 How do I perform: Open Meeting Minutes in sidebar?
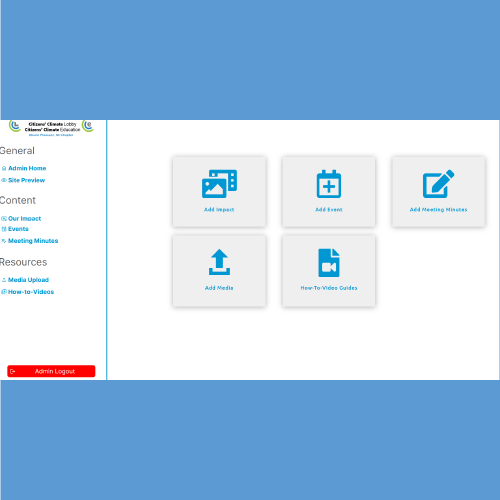point(33,241)
